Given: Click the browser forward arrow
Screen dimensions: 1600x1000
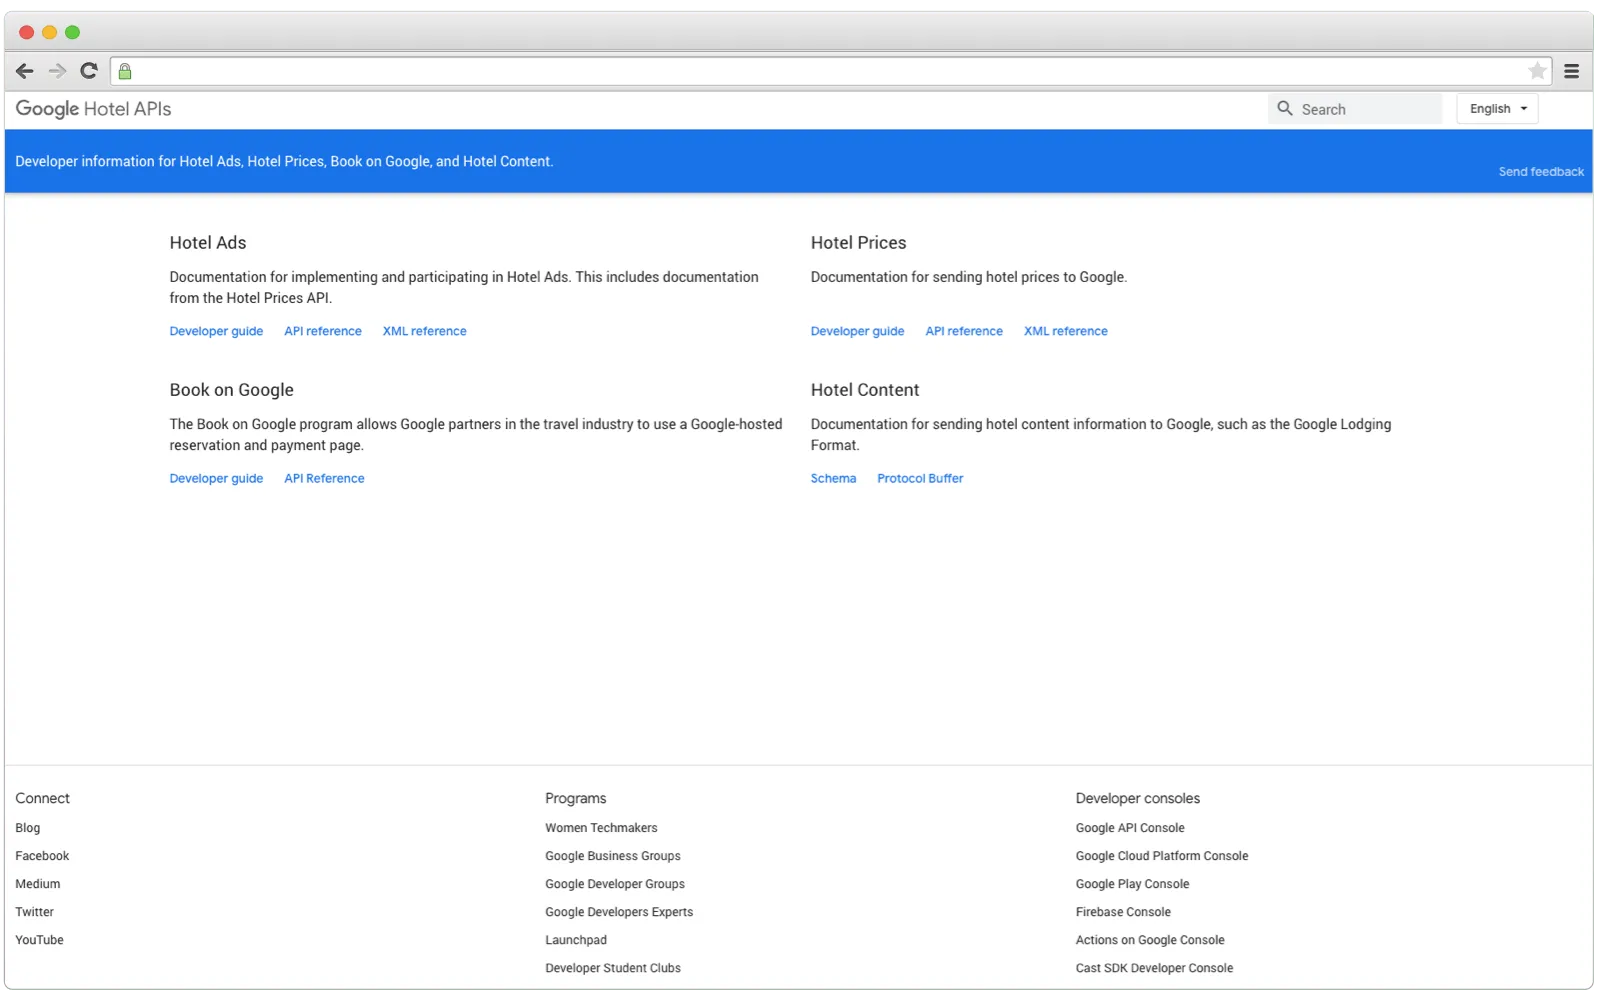Looking at the screenshot, I should coord(57,71).
